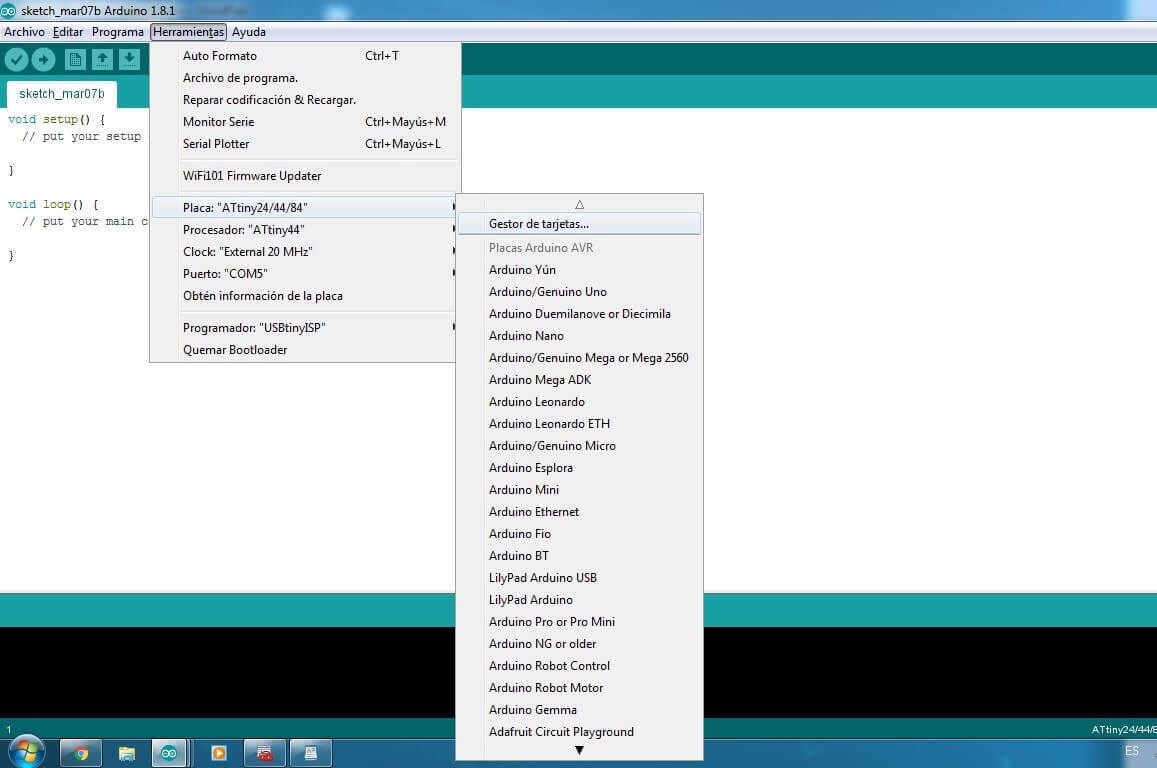Select Arduino/Genuino Micro

(579, 446)
